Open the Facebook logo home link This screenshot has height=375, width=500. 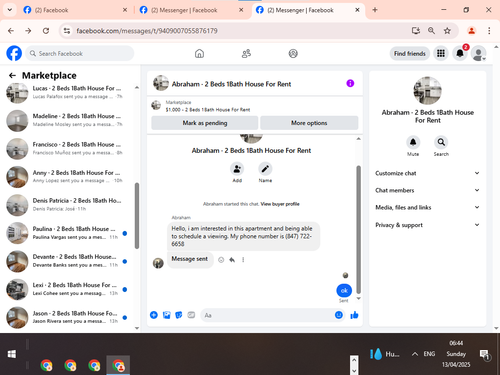14,53
